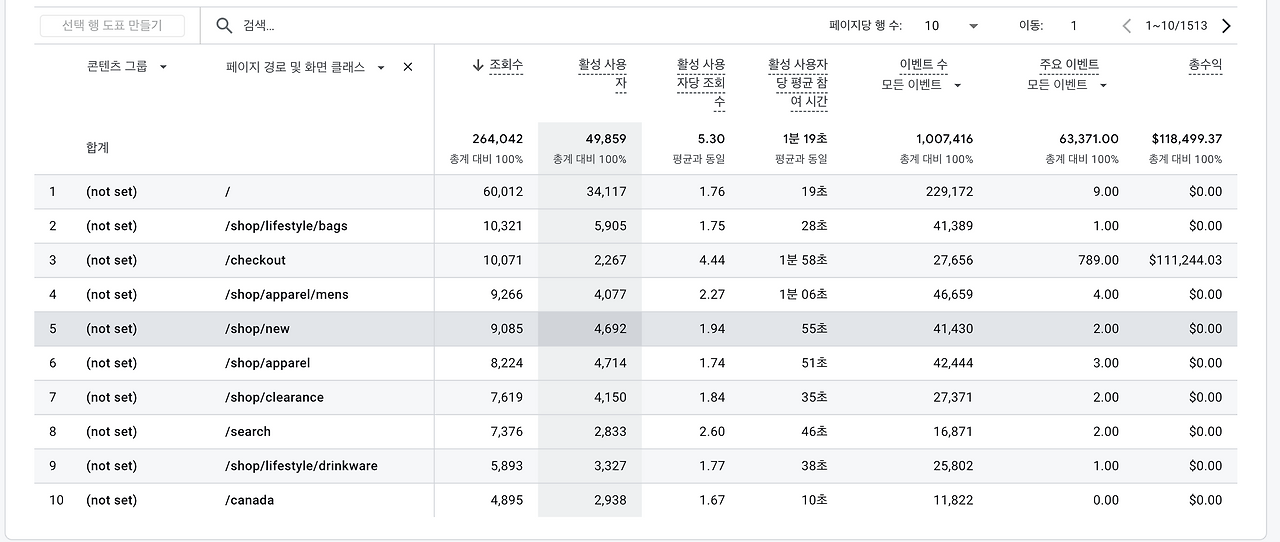1280x542 pixels.
Task: Click event count 229,172
Action: click(949, 192)
